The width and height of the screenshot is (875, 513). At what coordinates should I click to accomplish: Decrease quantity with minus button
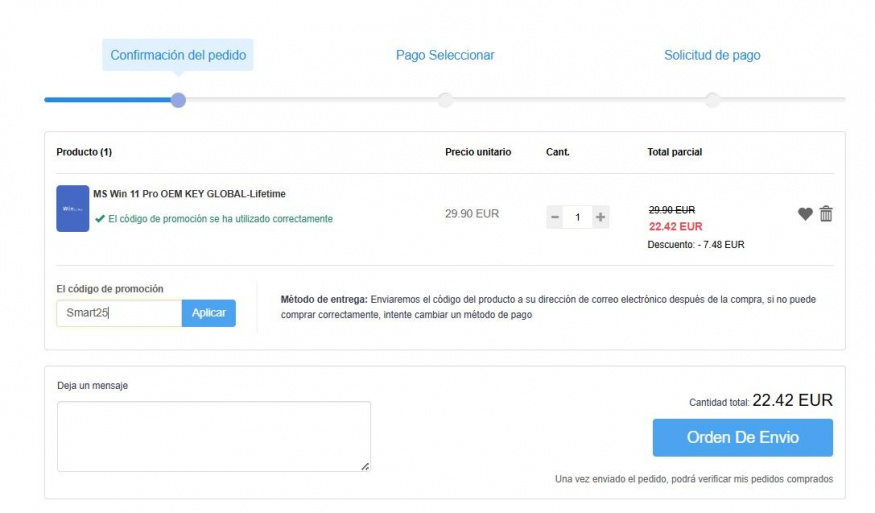click(555, 217)
